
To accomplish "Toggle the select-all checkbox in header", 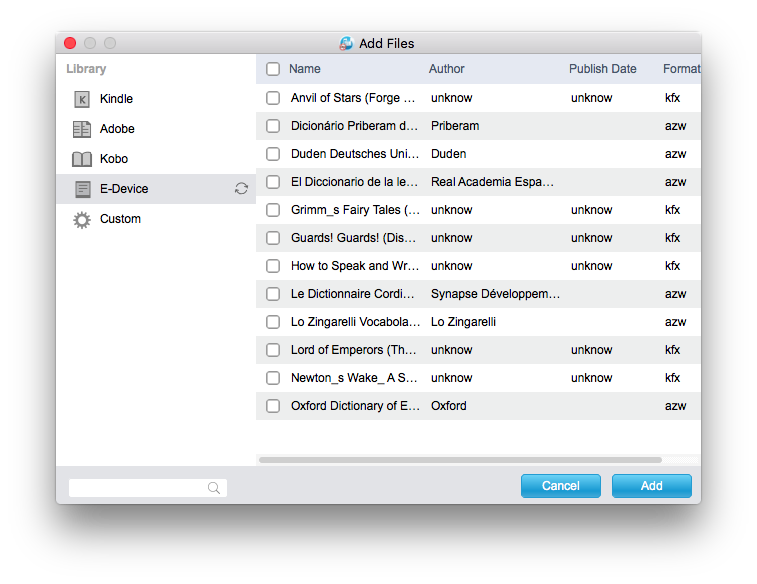I will 273,69.
